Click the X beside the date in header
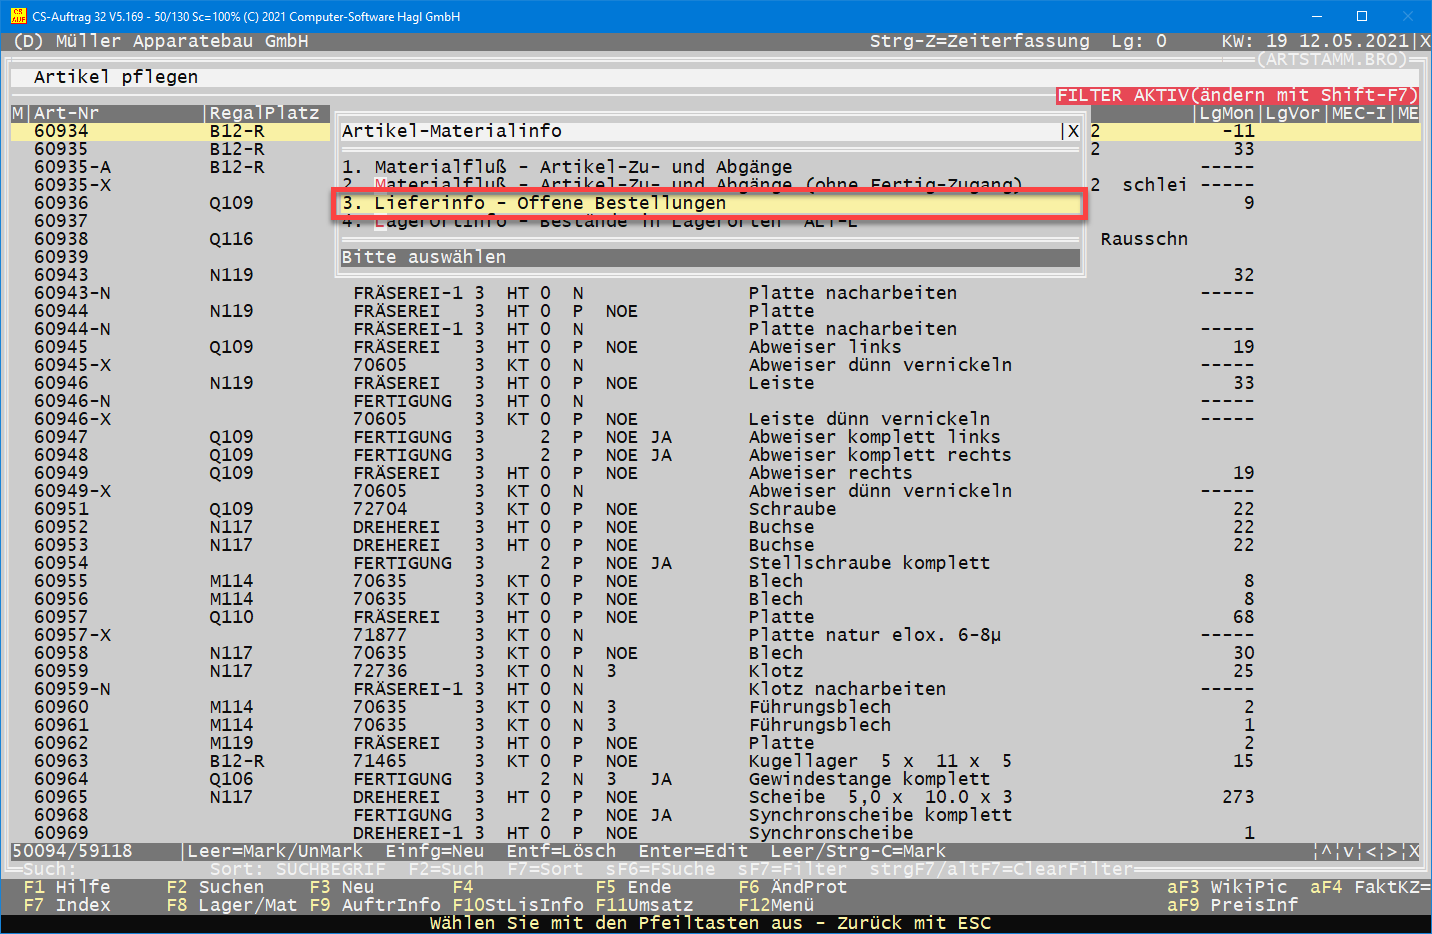 click(x=1425, y=41)
